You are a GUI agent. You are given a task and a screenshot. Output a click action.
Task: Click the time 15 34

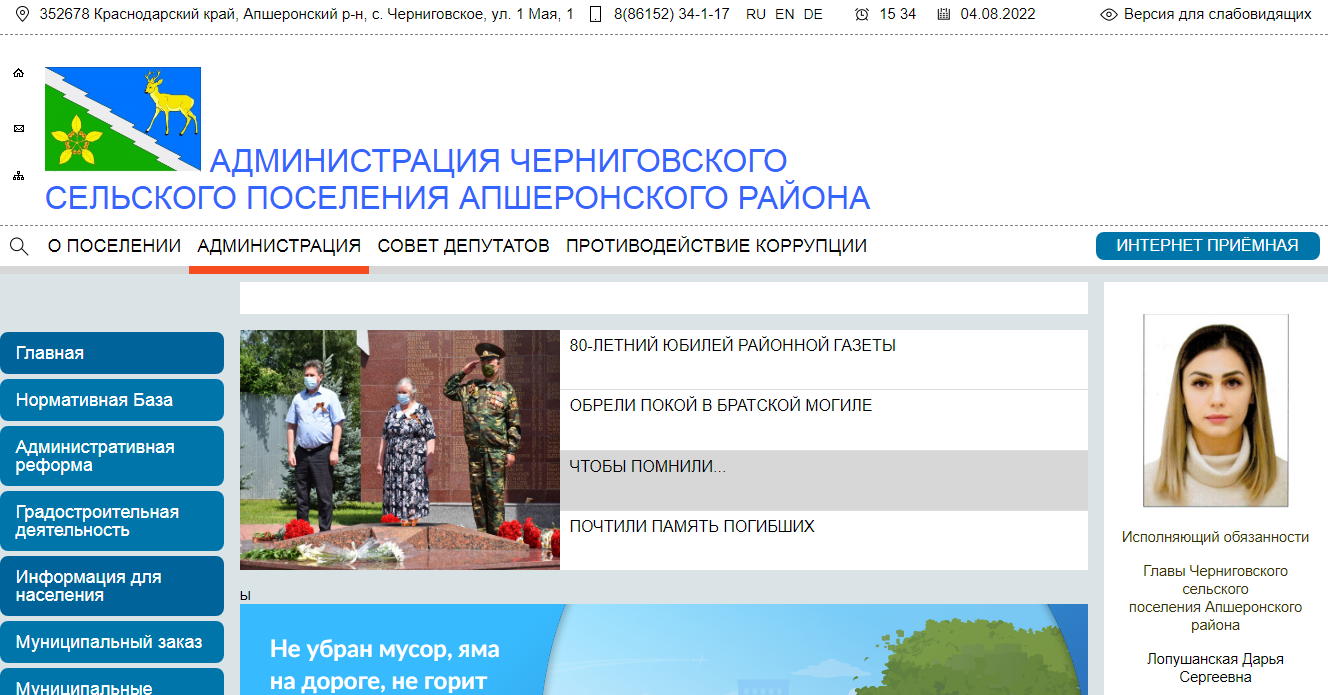[x=898, y=14]
